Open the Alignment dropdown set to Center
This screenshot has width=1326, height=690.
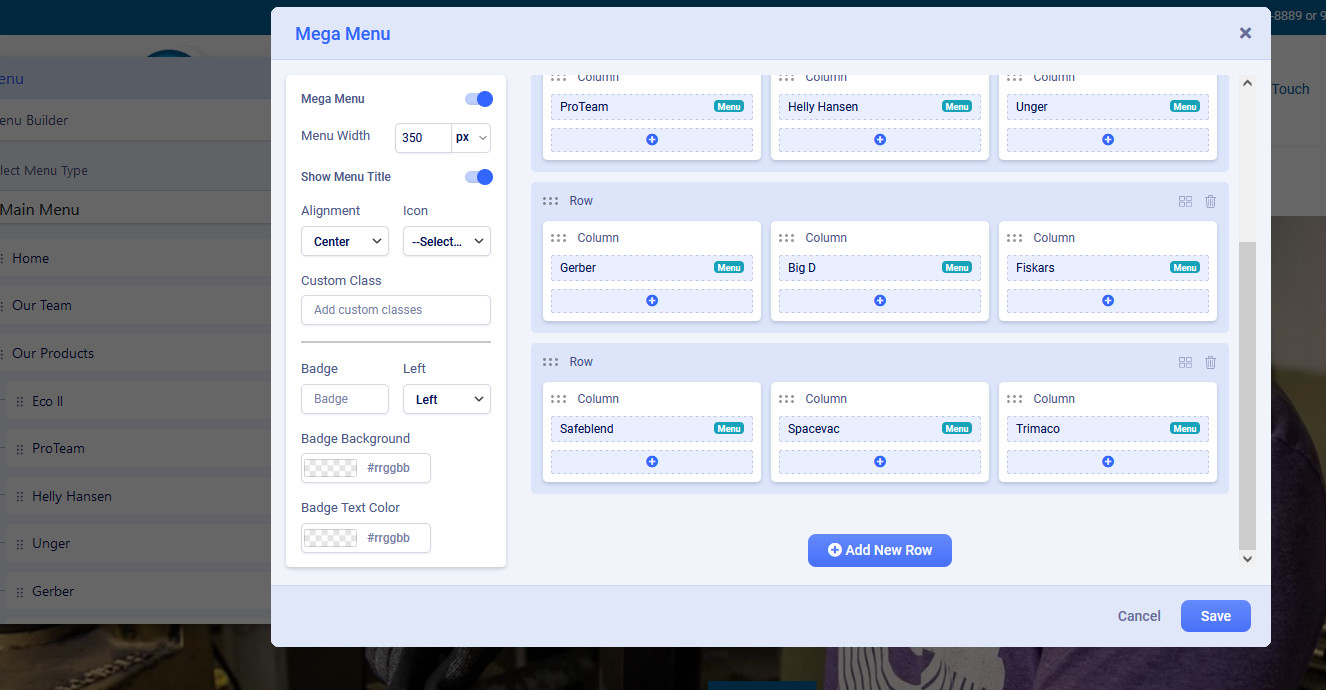pos(345,242)
